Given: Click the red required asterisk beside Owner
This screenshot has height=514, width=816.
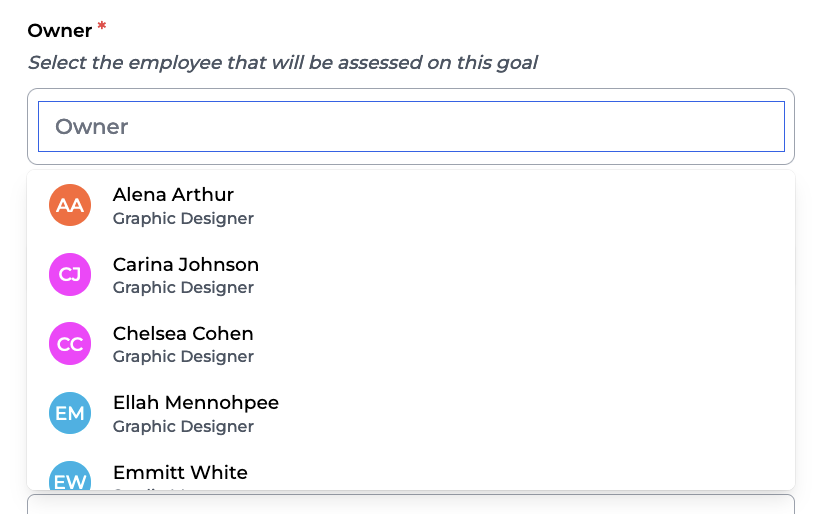Looking at the screenshot, I should (x=102, y=28).
